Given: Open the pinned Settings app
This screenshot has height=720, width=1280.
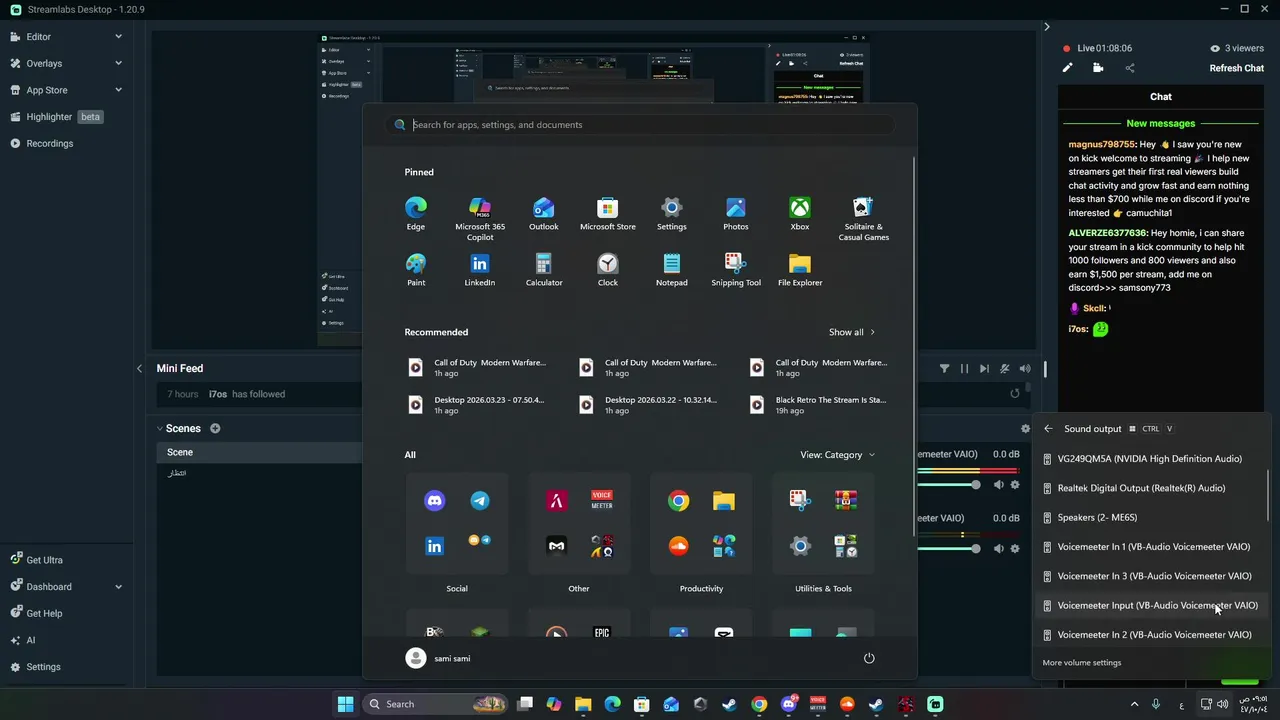Looking at the screenshot, I should pos(672,214).
